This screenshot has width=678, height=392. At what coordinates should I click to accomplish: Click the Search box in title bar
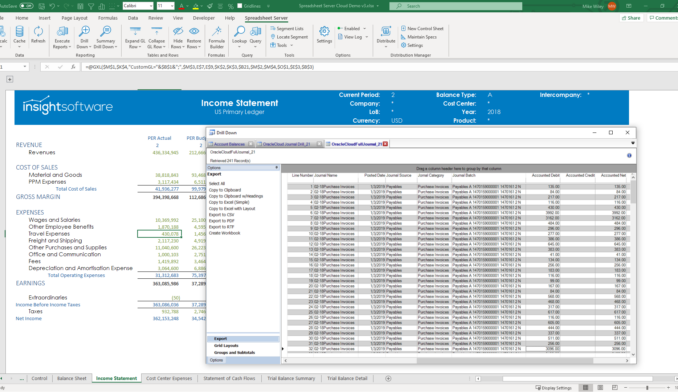point(455,6)
